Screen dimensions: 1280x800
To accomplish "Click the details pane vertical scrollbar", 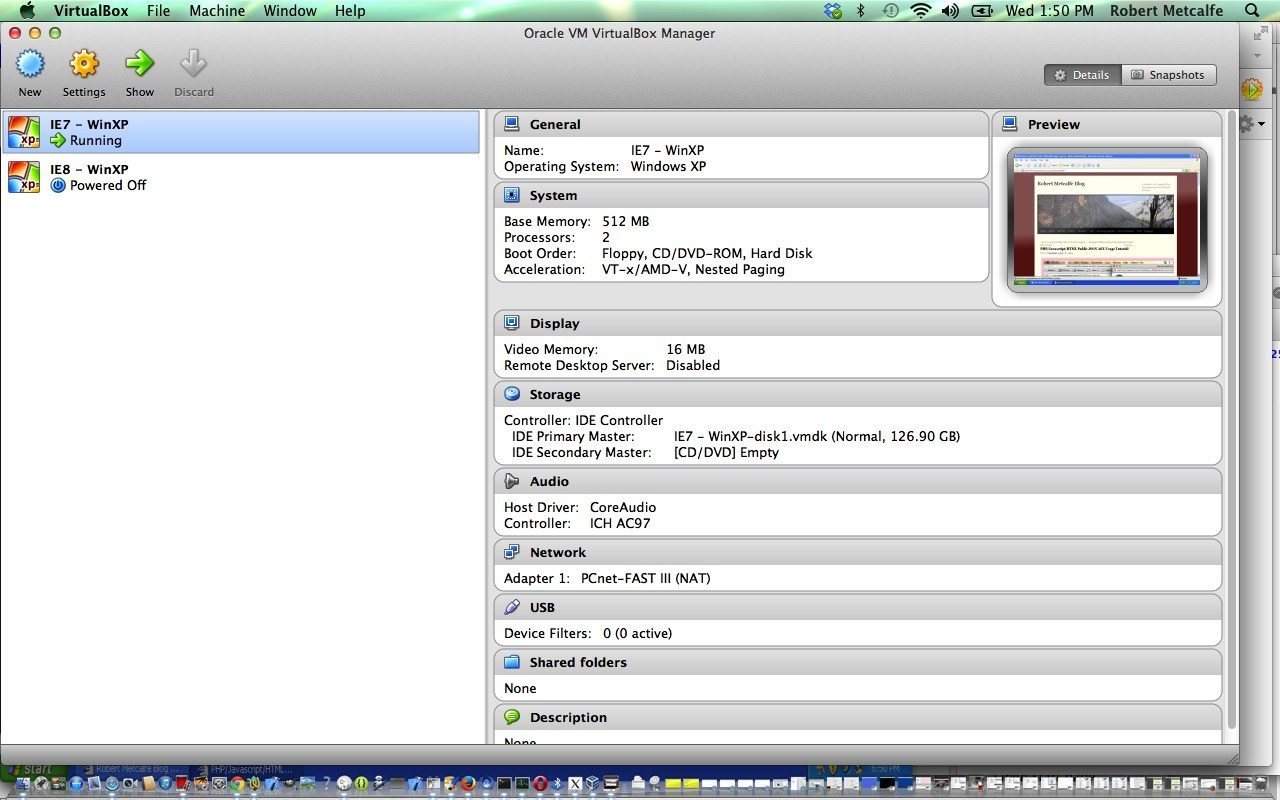I will pos(1232,420).
